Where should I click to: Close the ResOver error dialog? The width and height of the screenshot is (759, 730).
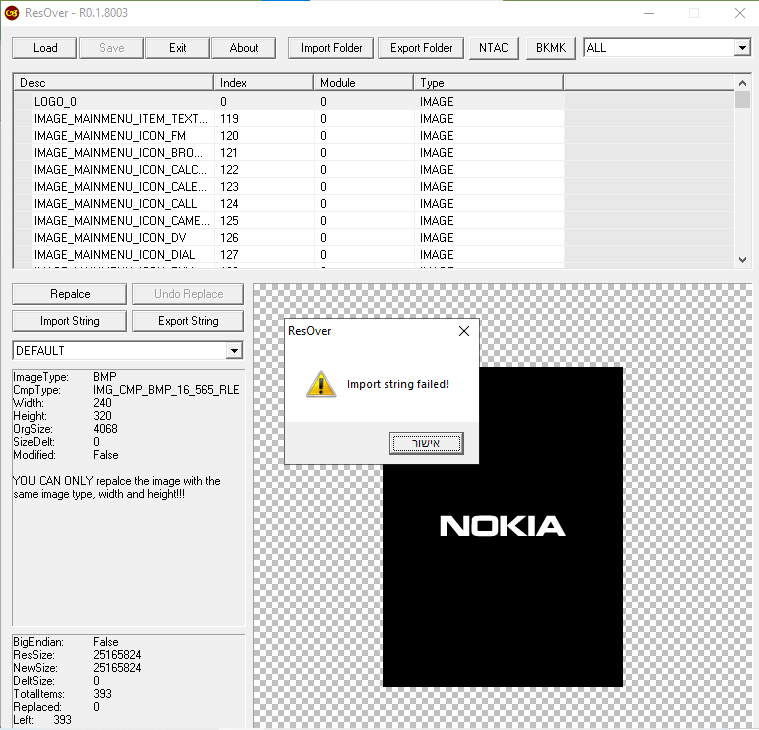tap(464, 331)
